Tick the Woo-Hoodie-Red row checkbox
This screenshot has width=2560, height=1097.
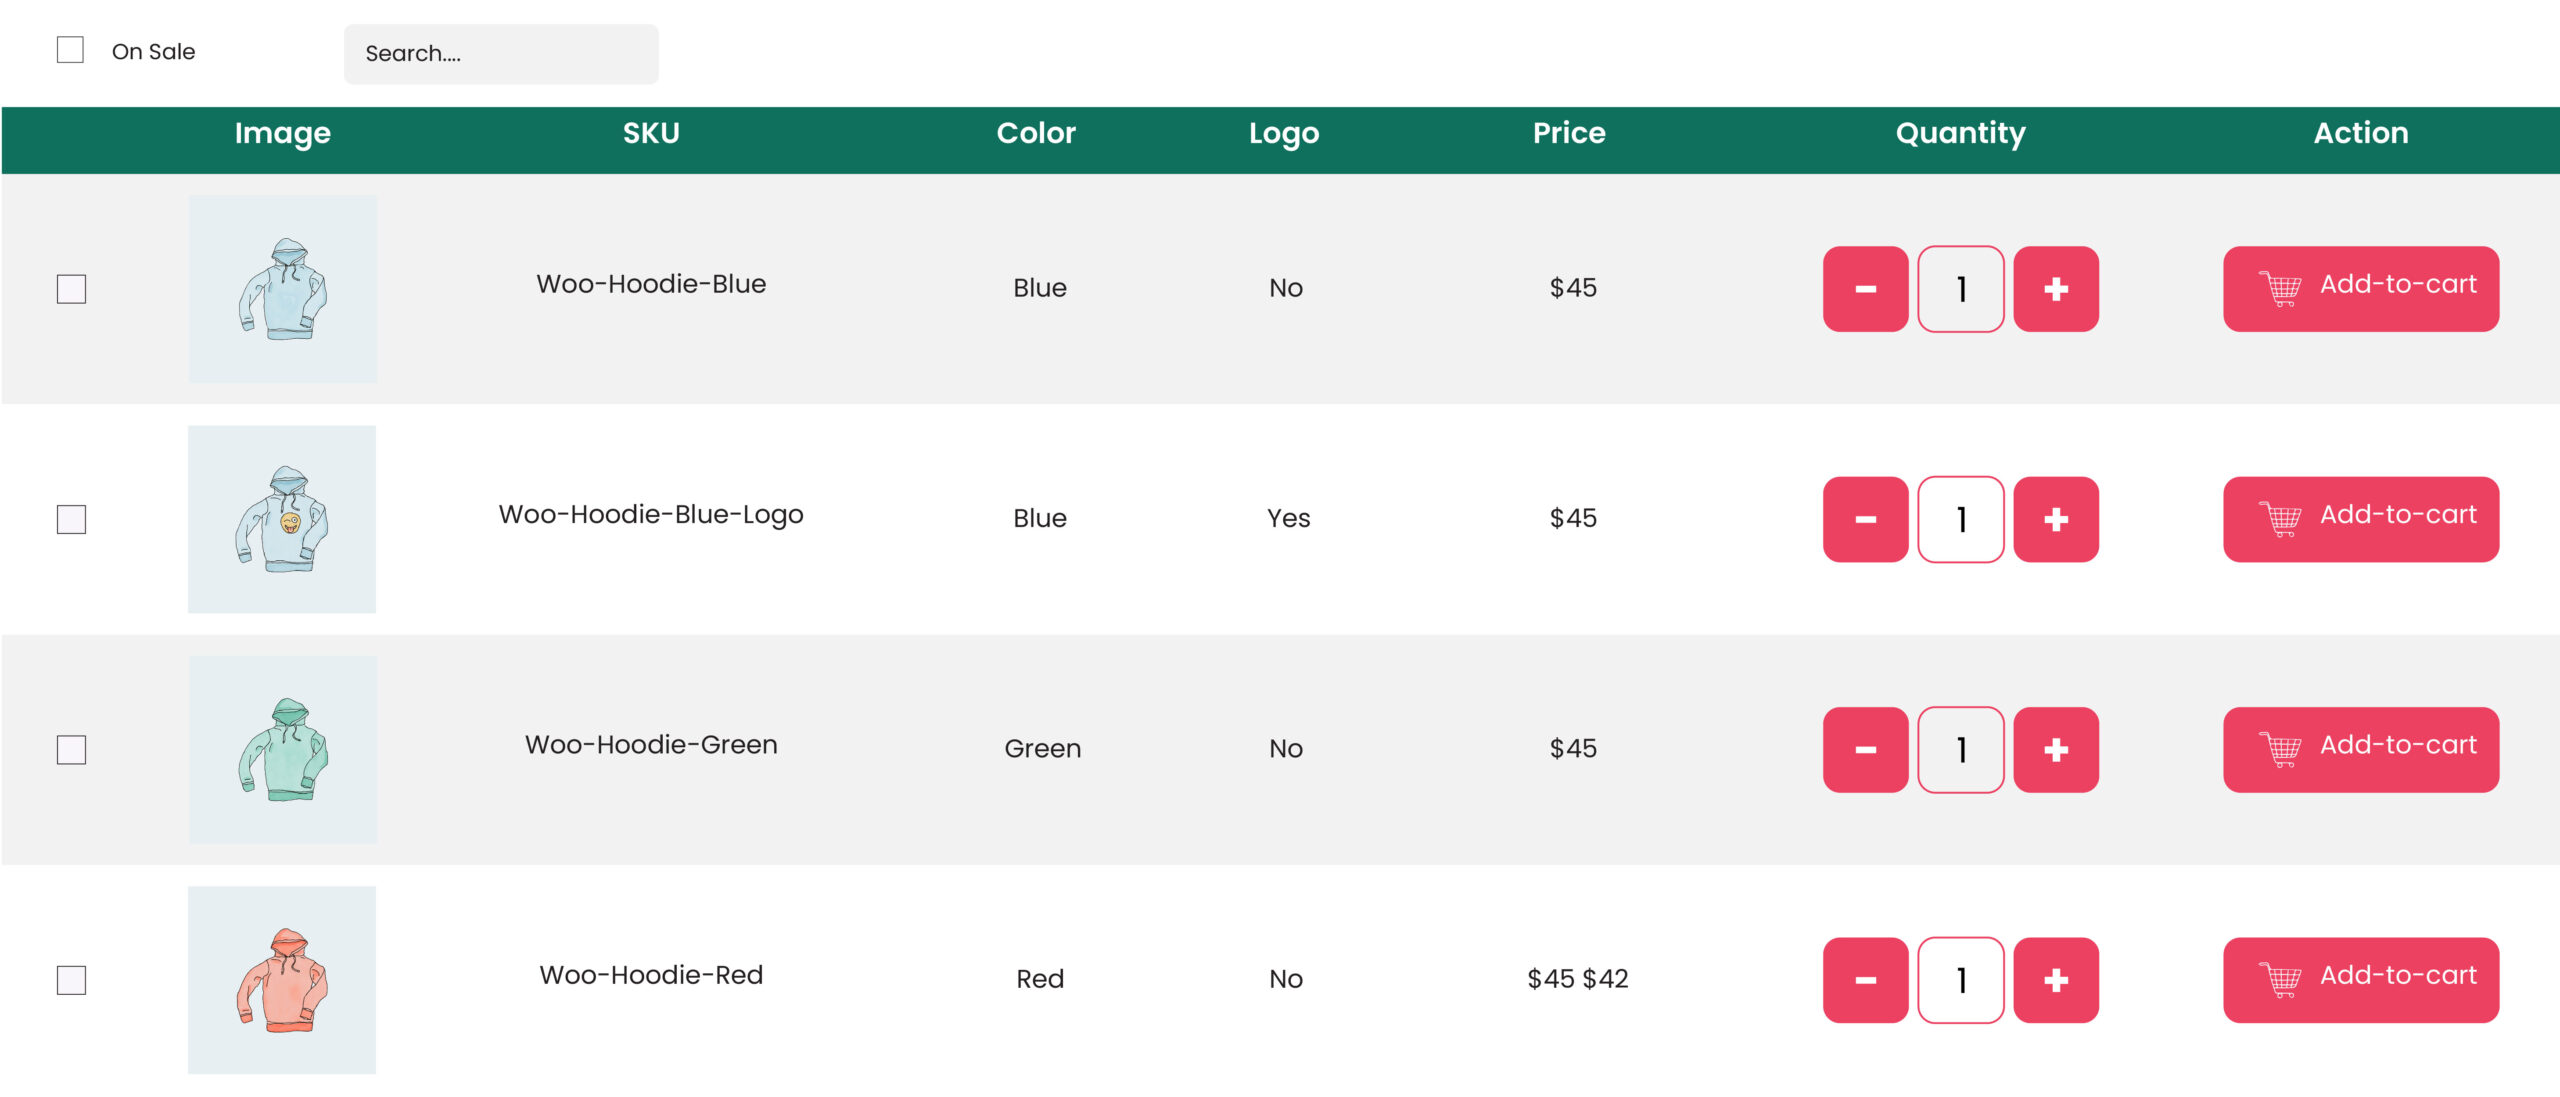point(71,980)
